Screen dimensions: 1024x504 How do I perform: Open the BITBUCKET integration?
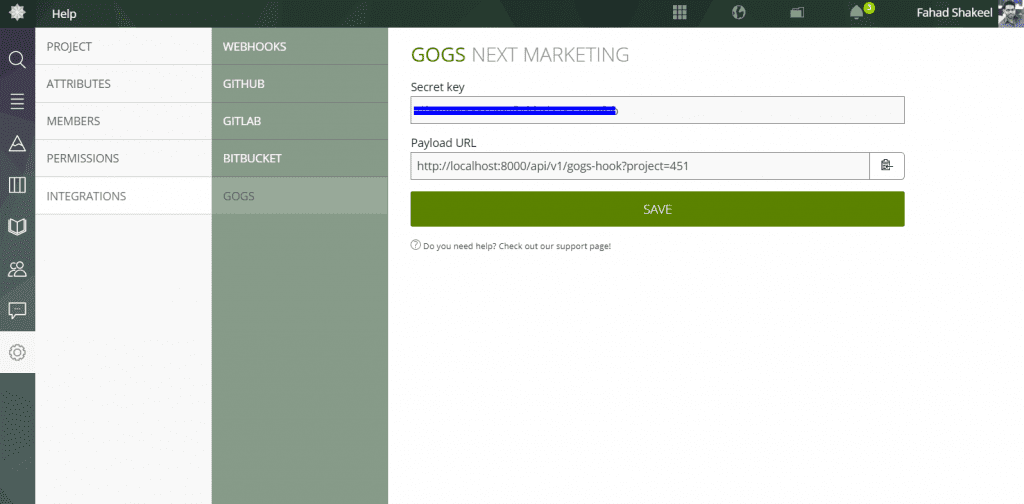pos(300,158)
